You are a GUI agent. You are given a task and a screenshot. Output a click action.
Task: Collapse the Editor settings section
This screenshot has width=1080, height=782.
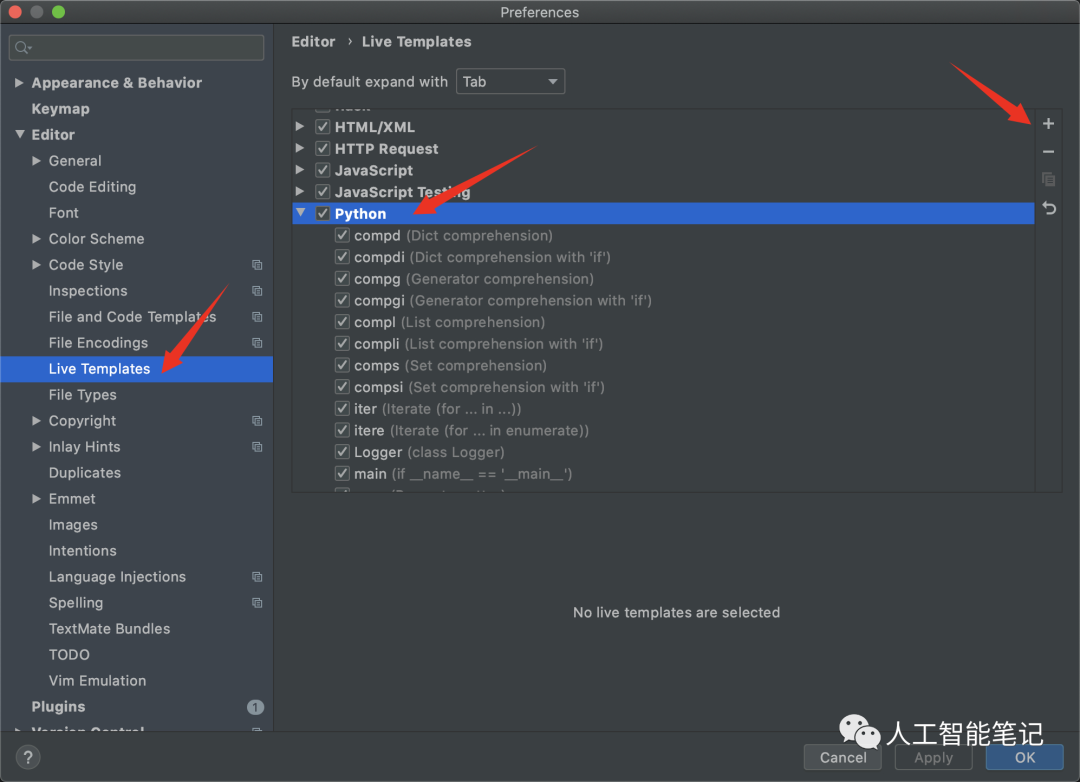[19, 134]
